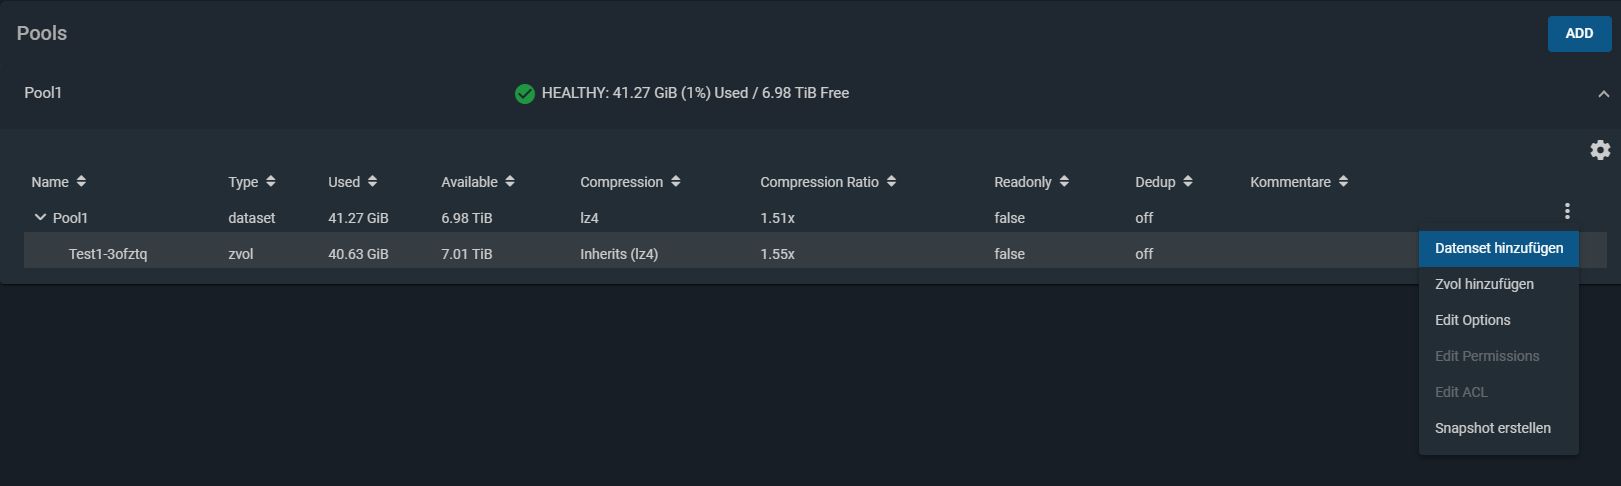This screenshot has width=1621, height=486.
Task: Click the green HEALTHY status checkmark
Action: point(524,94)
